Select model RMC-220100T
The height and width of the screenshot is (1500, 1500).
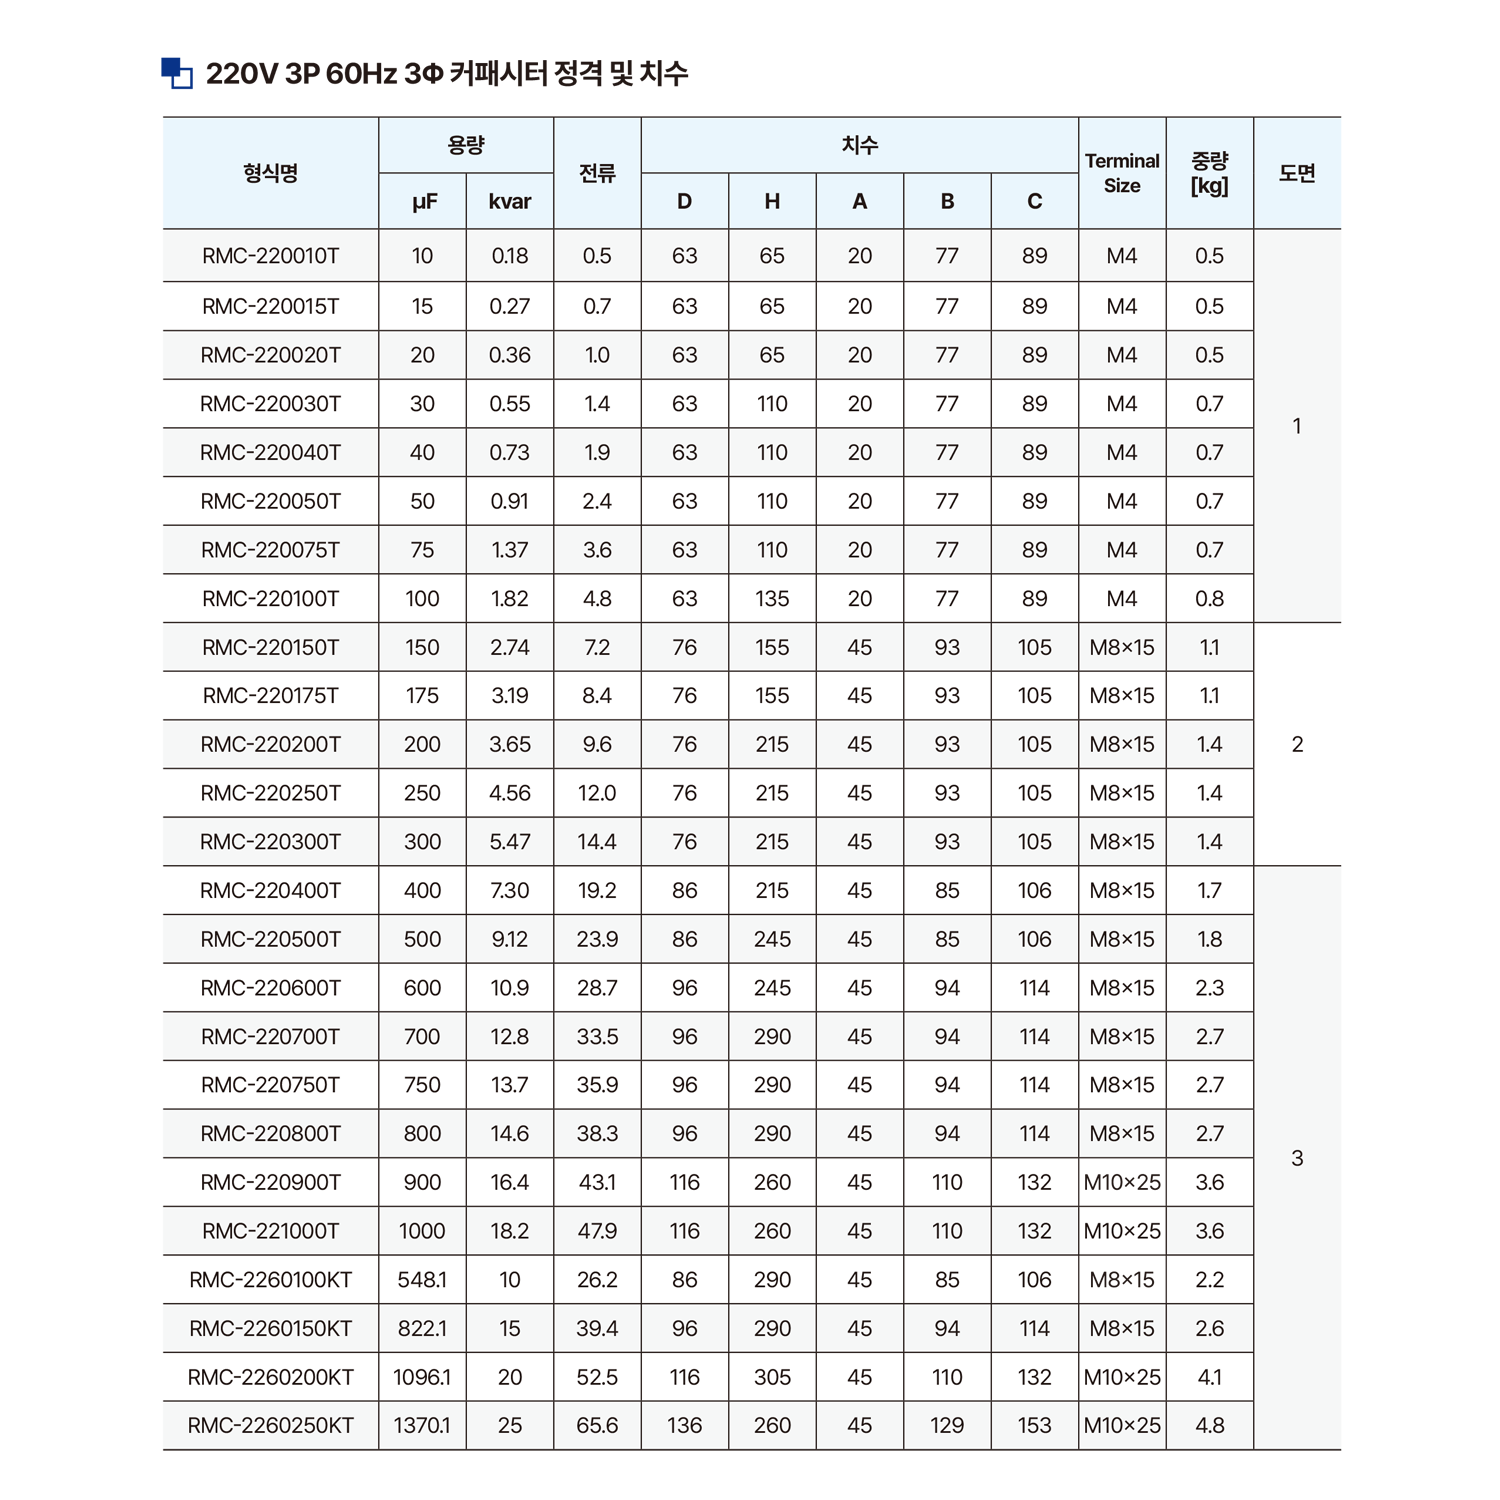(x=271, y=598)
